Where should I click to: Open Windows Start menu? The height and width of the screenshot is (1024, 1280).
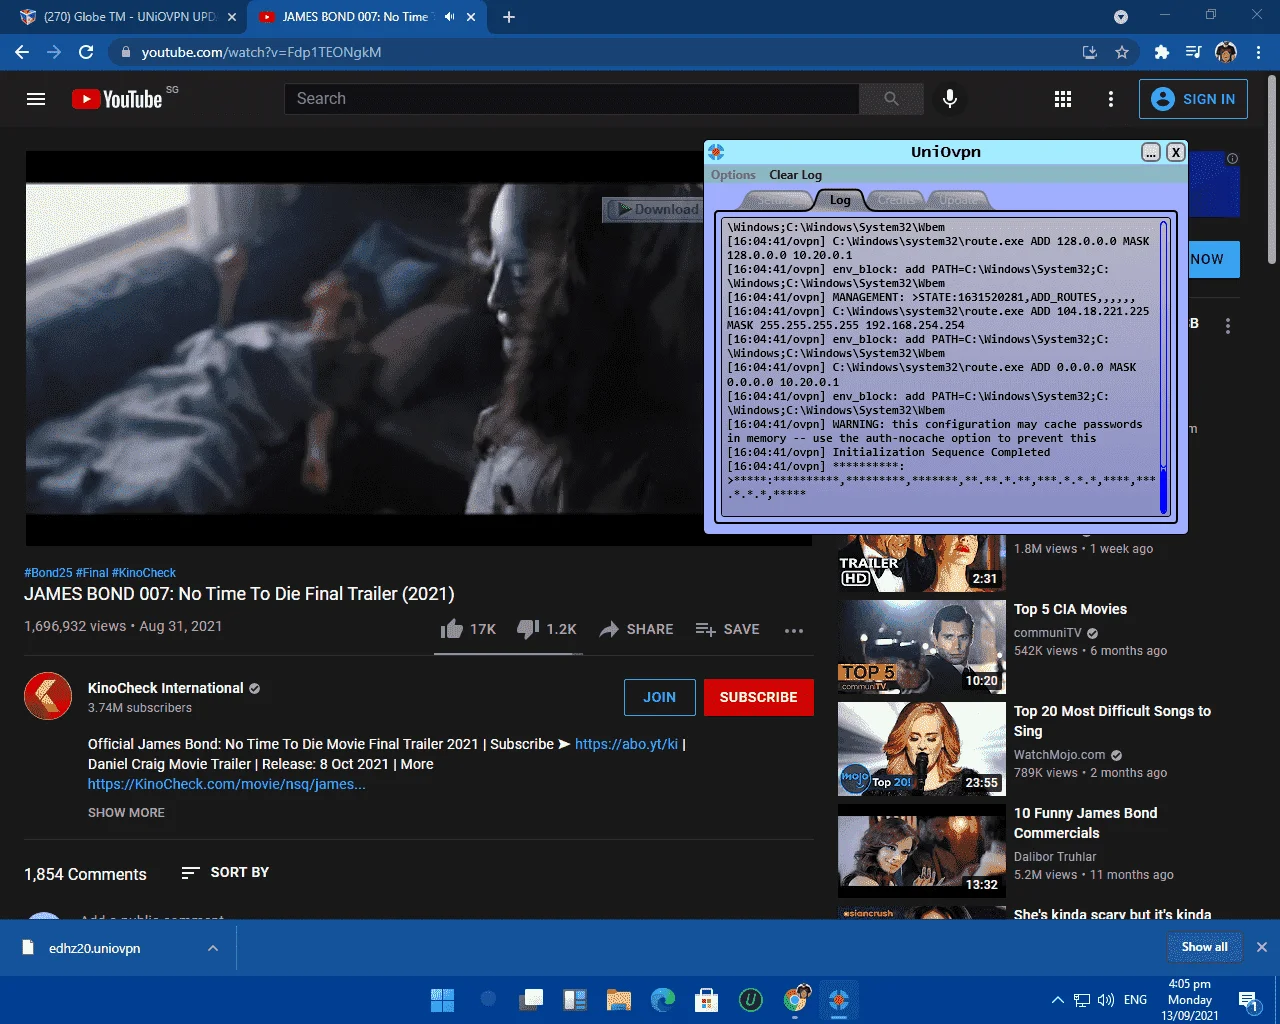(x=442, y=999)
